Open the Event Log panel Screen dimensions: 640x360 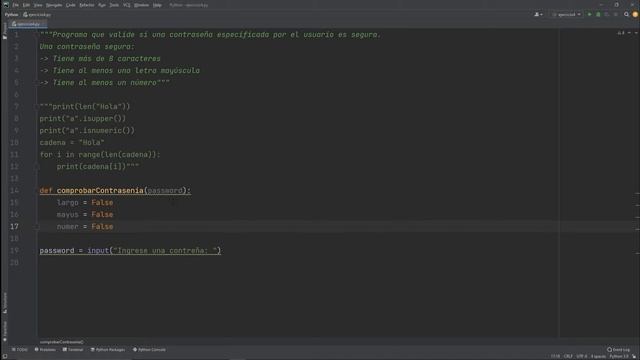pos(618,350)
